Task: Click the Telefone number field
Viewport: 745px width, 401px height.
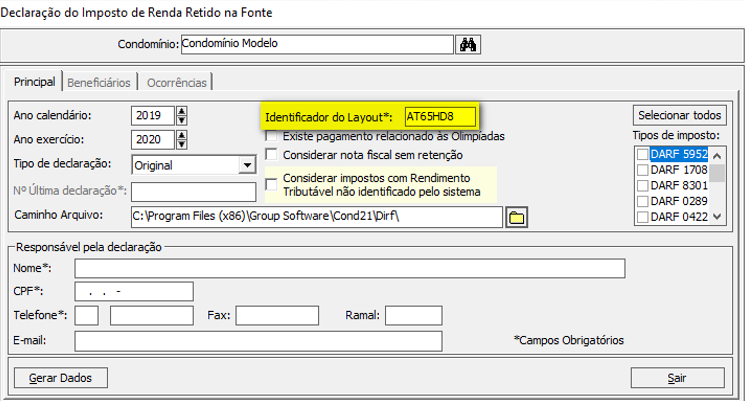Action: pos(152,315)
